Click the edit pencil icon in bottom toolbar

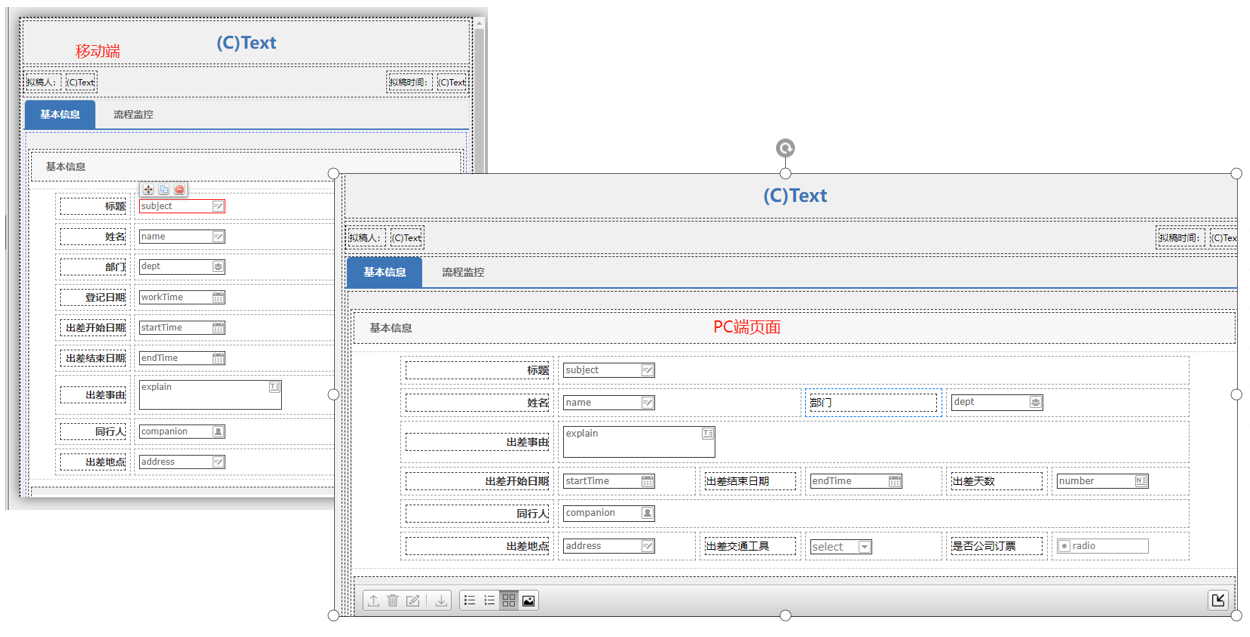pyautogui.click(x=413, y=600)
